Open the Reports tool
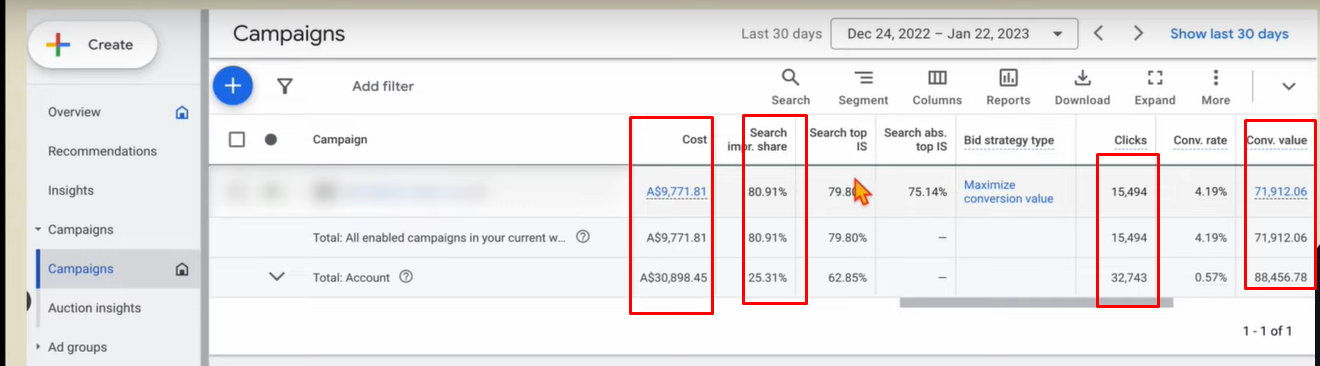Image resolution: width=1320 pixels, height=366 pixels. (1008, 87)
